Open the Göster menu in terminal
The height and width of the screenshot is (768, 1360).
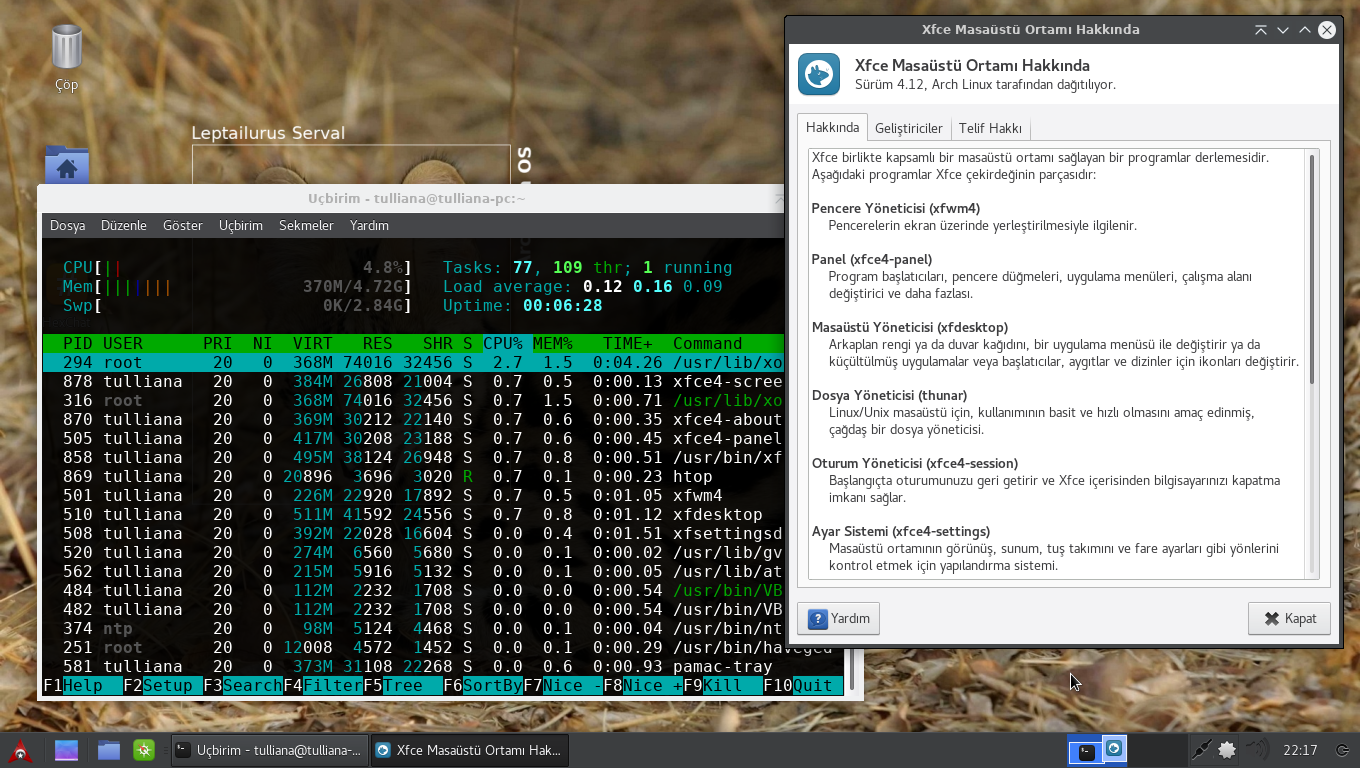[183, 226]
